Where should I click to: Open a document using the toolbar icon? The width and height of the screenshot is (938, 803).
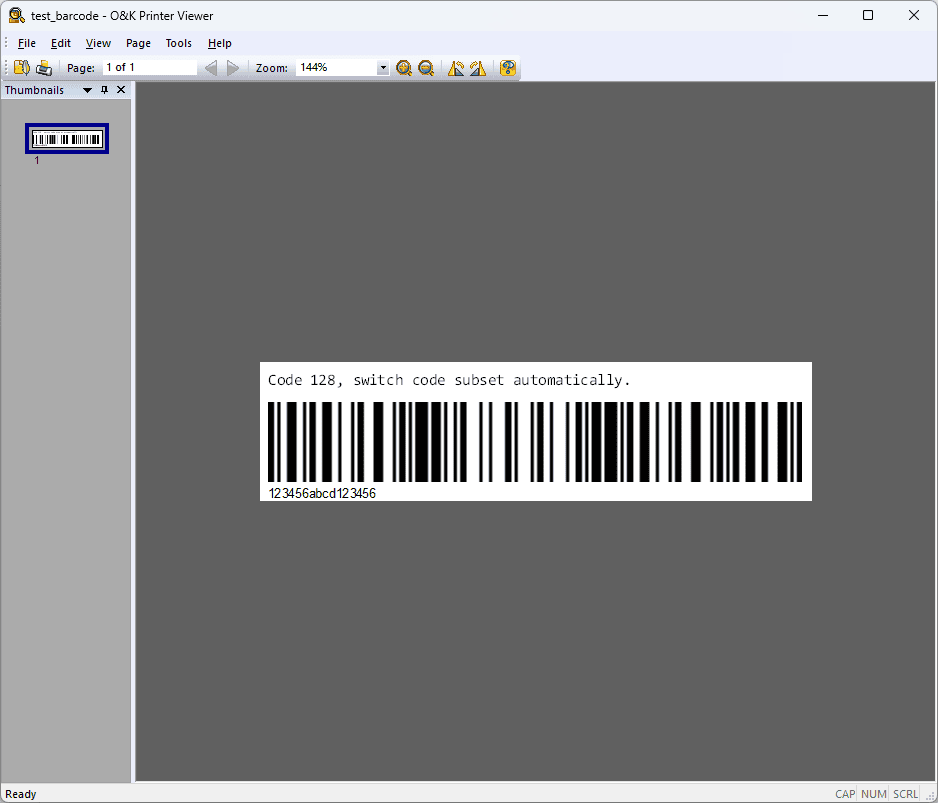click(x=21, y=67)
